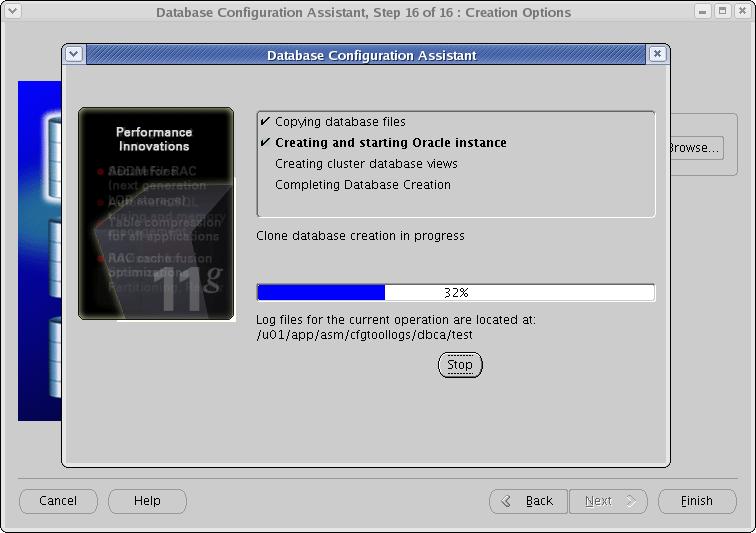The width and height of the screenshot is (756, 533).
Task: Select 'Copying database files' step
Action: pos(340,122)
